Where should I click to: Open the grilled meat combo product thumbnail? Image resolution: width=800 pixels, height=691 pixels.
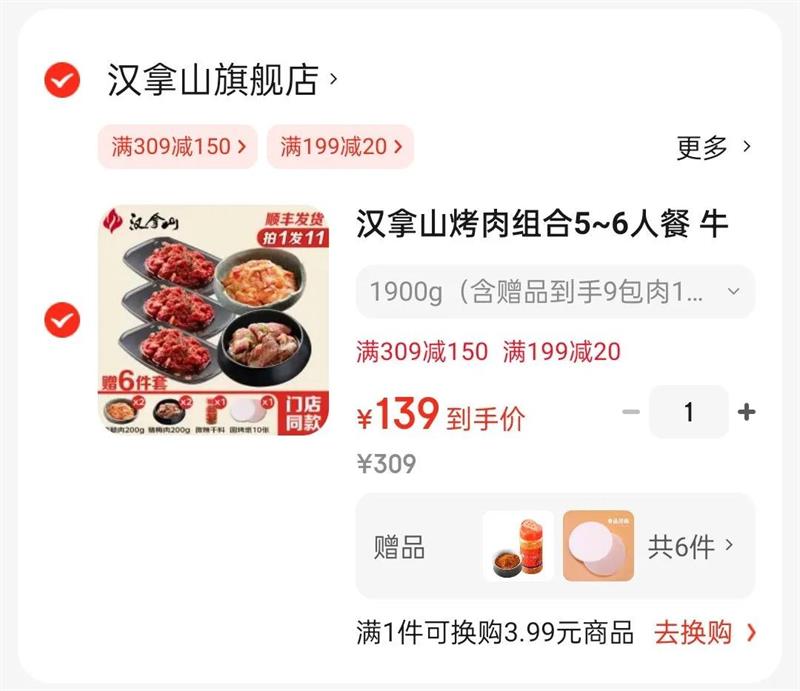pos(213,320)
